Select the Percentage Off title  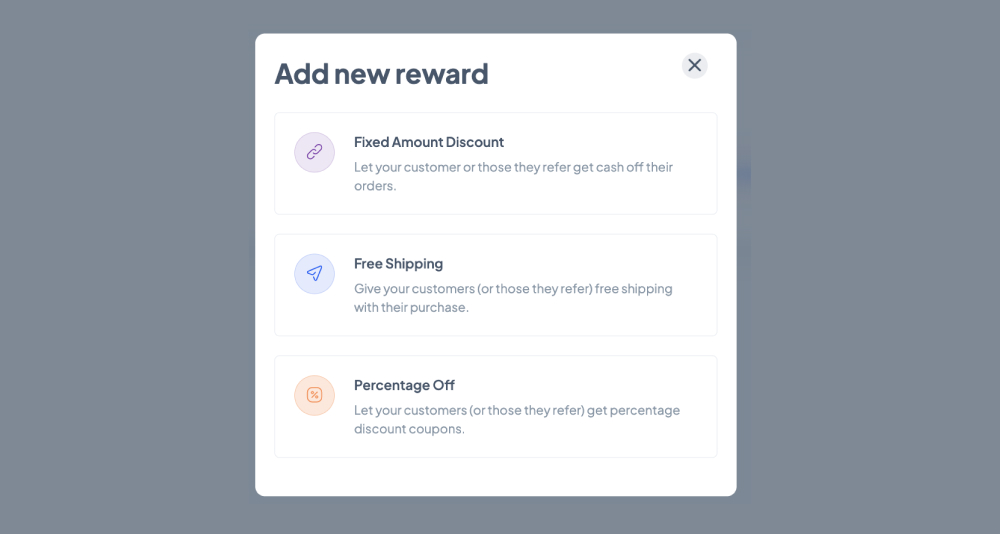click(404, 385)
